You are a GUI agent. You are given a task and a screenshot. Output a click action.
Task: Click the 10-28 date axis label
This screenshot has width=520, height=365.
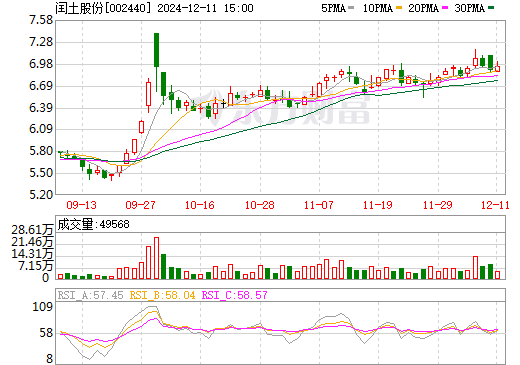[259, 205]
